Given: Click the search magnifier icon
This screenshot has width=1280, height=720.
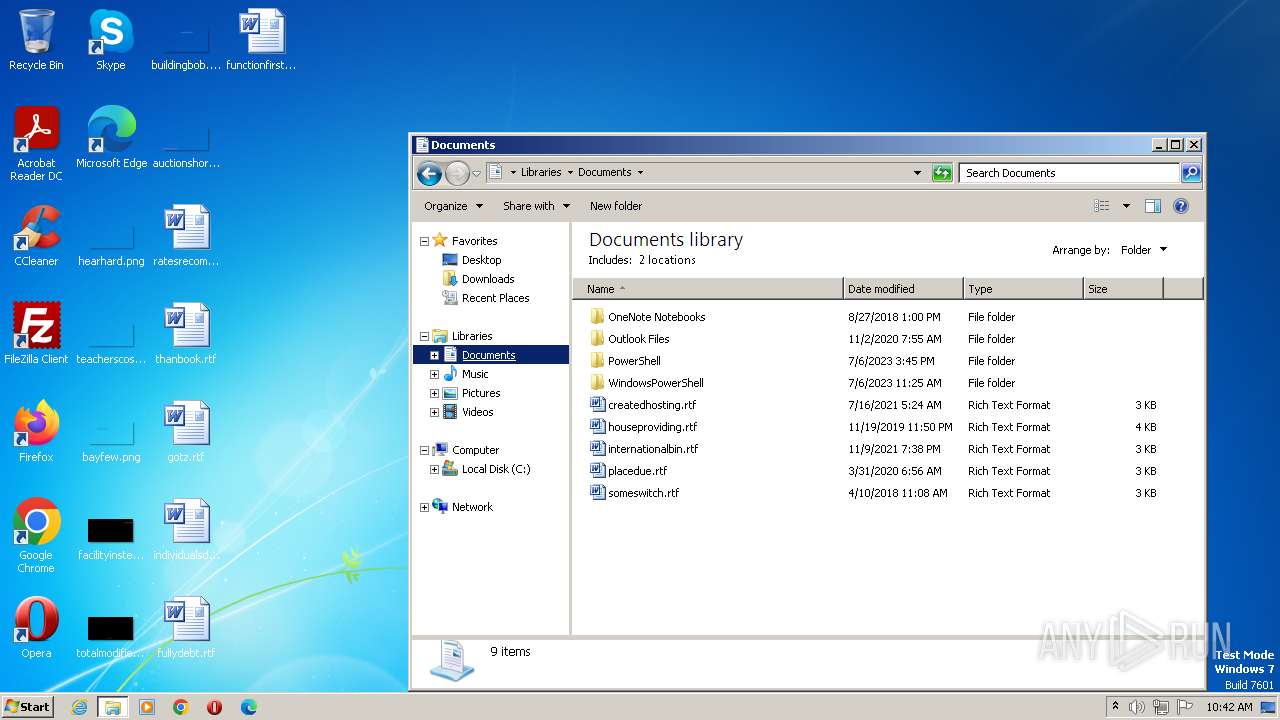Looking at the screenshot, I should click(x=1191, y=173).
